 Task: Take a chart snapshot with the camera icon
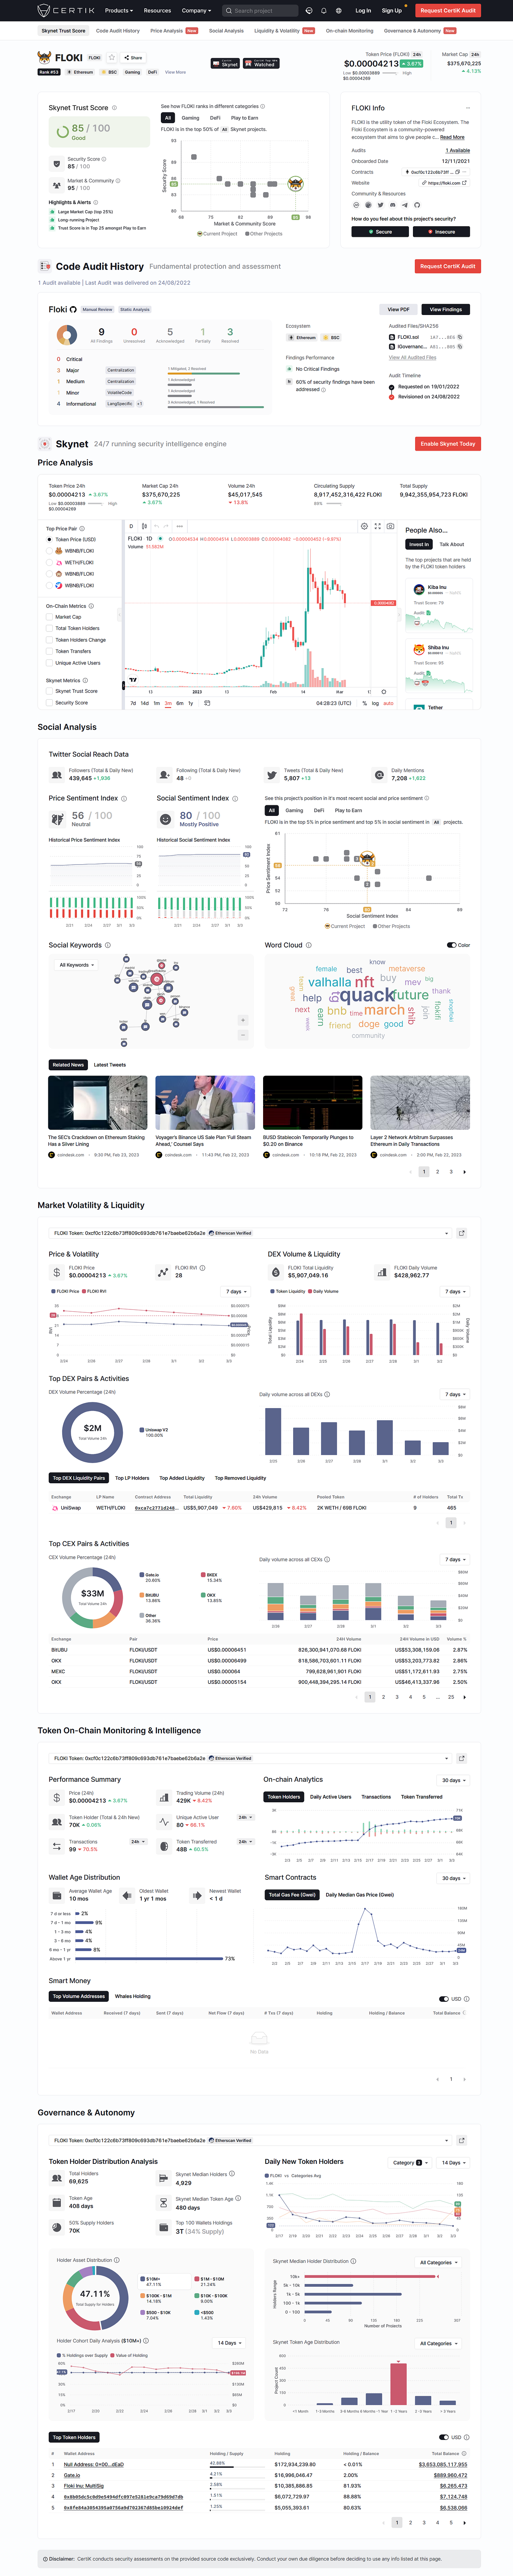click(x=390, y=525)
